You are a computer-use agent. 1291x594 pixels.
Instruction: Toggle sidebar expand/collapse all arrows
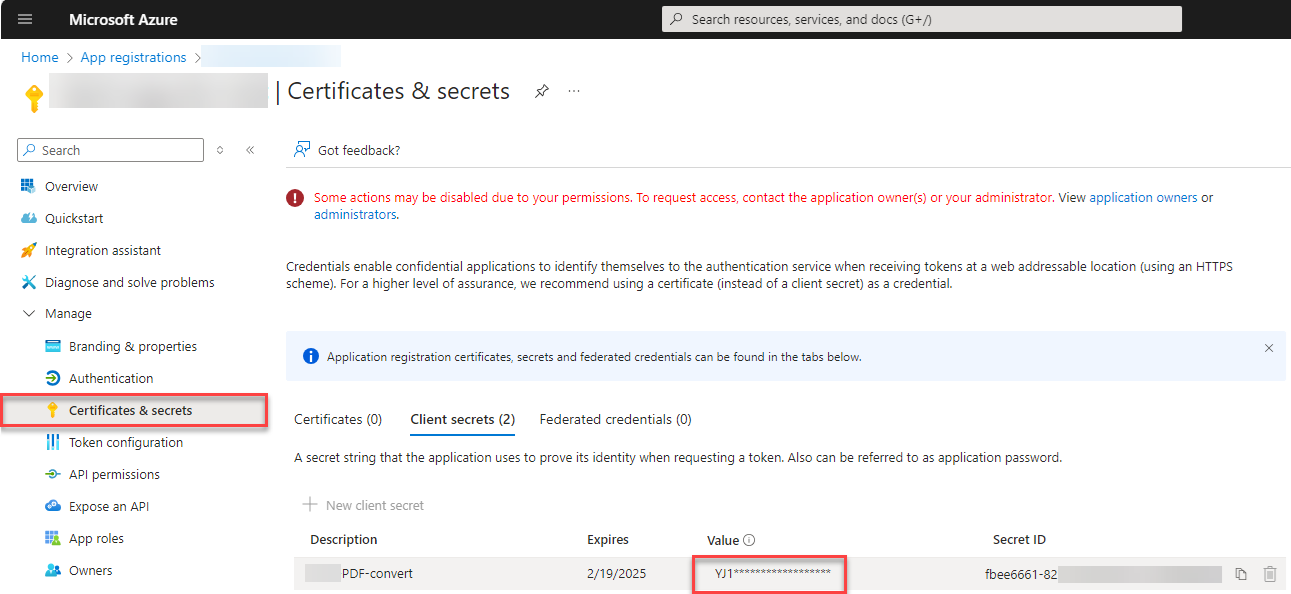(220, 150)
